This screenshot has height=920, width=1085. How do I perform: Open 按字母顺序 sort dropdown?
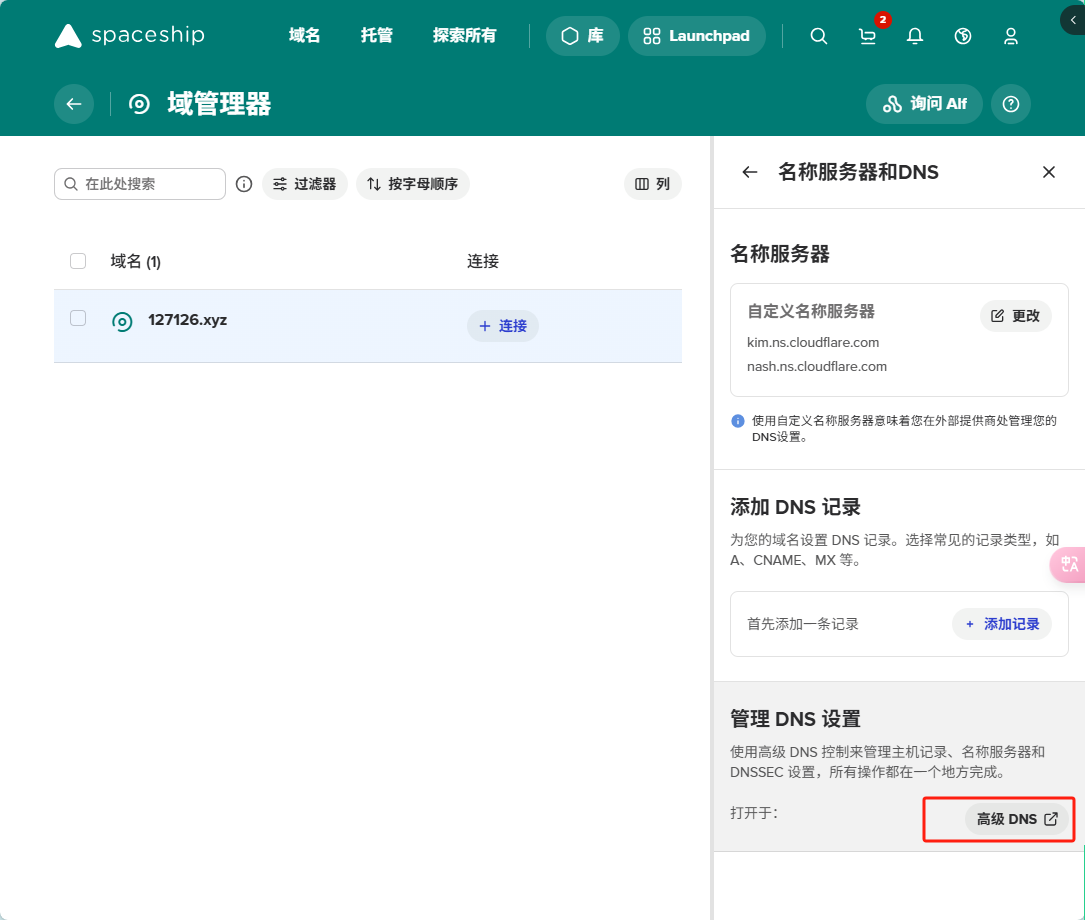point(412,184)
